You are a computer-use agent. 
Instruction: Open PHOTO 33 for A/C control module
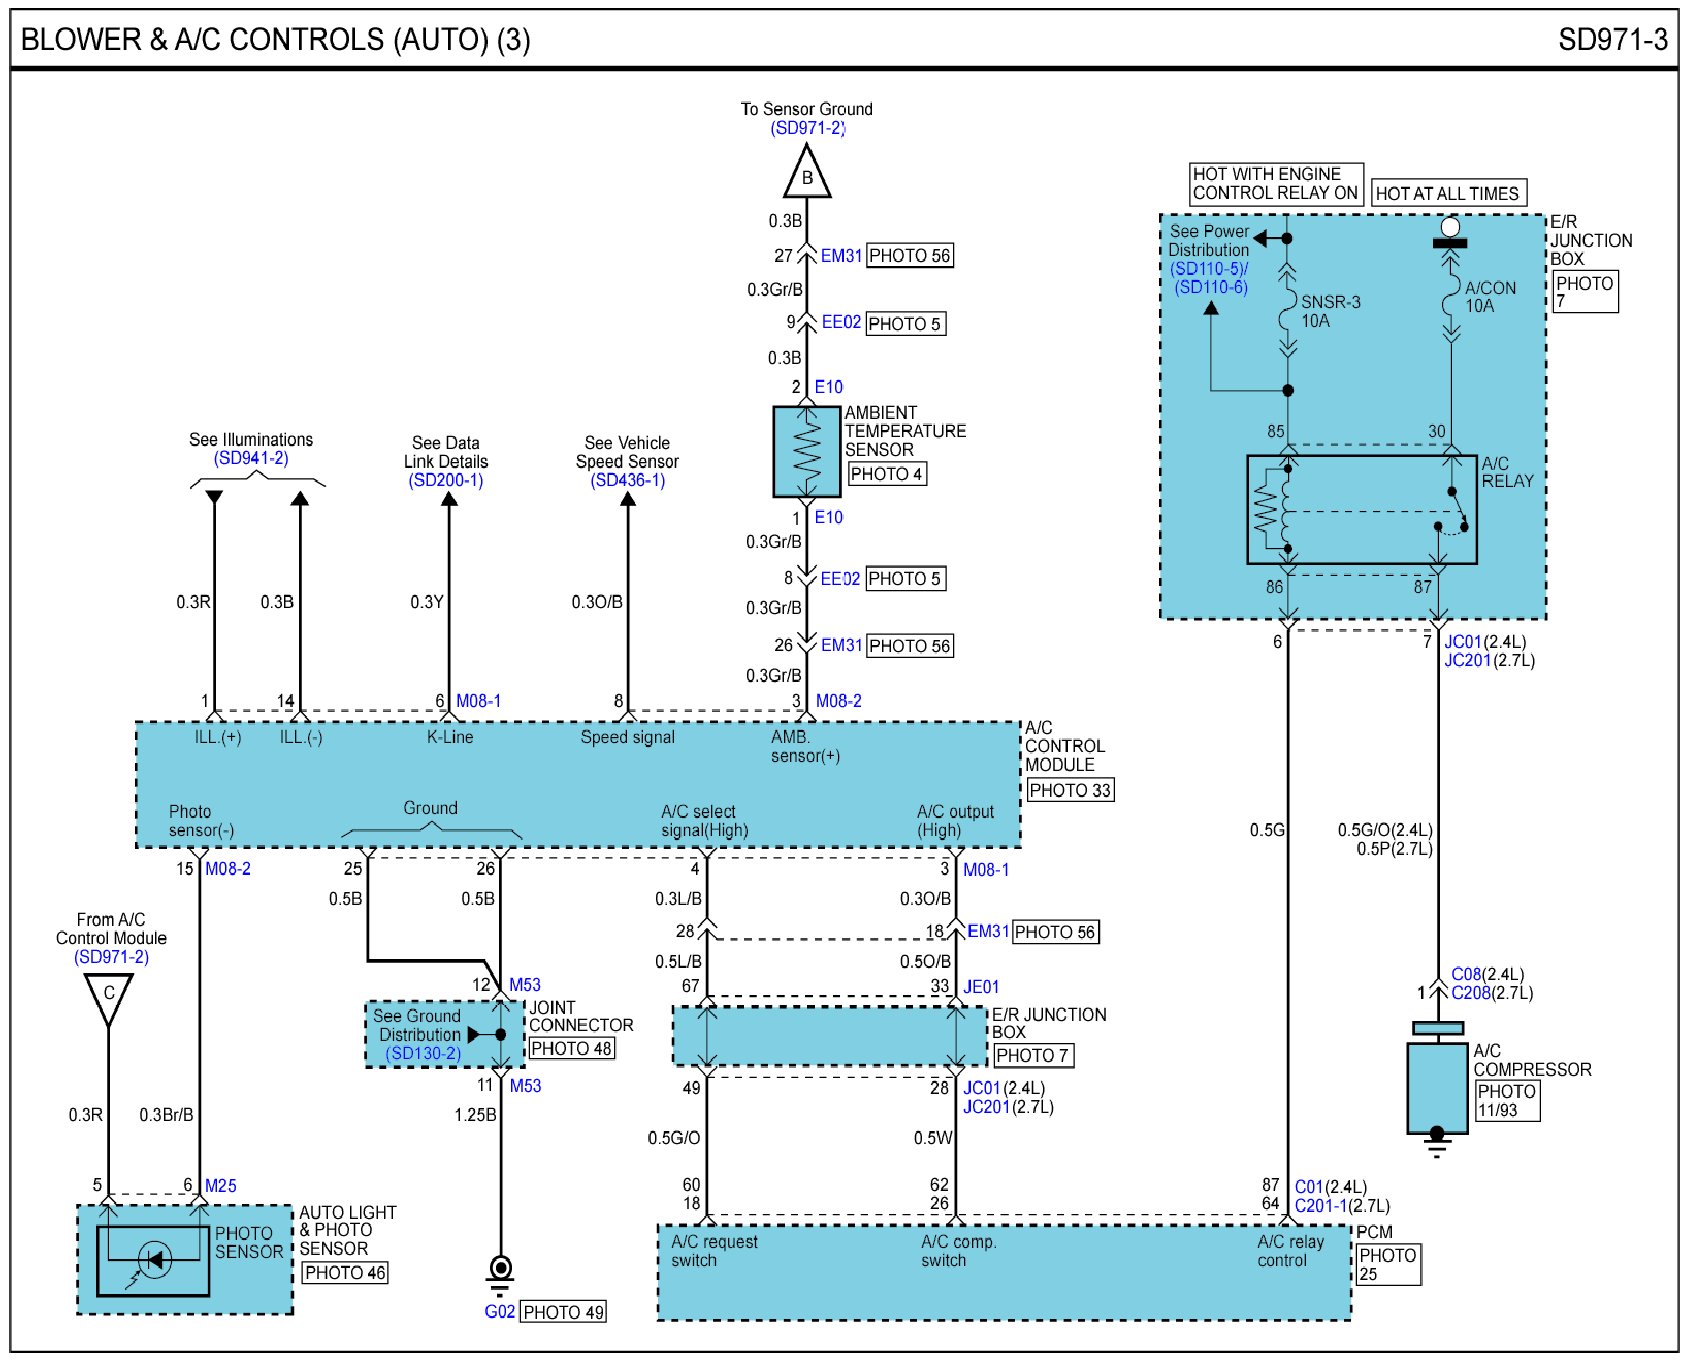(x=1070, y=791)
